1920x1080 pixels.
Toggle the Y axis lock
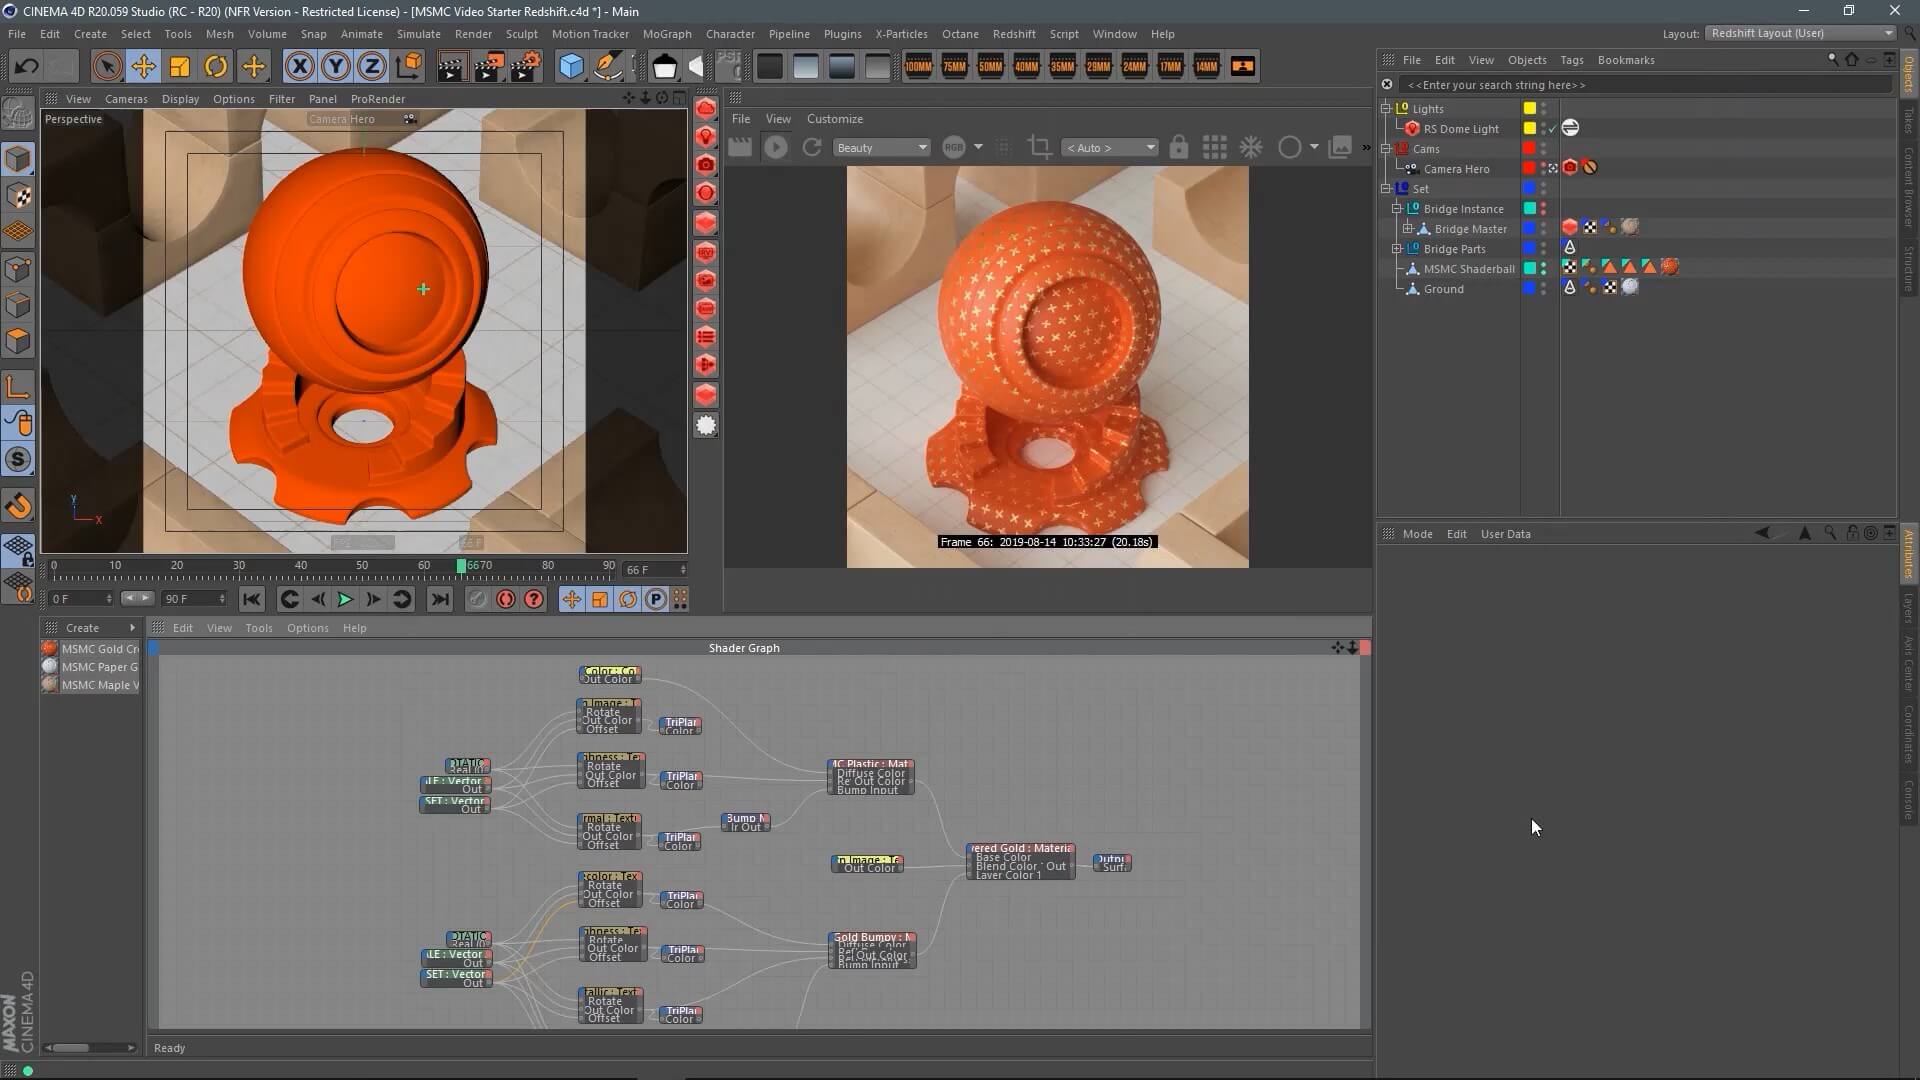tap(335, 67)
